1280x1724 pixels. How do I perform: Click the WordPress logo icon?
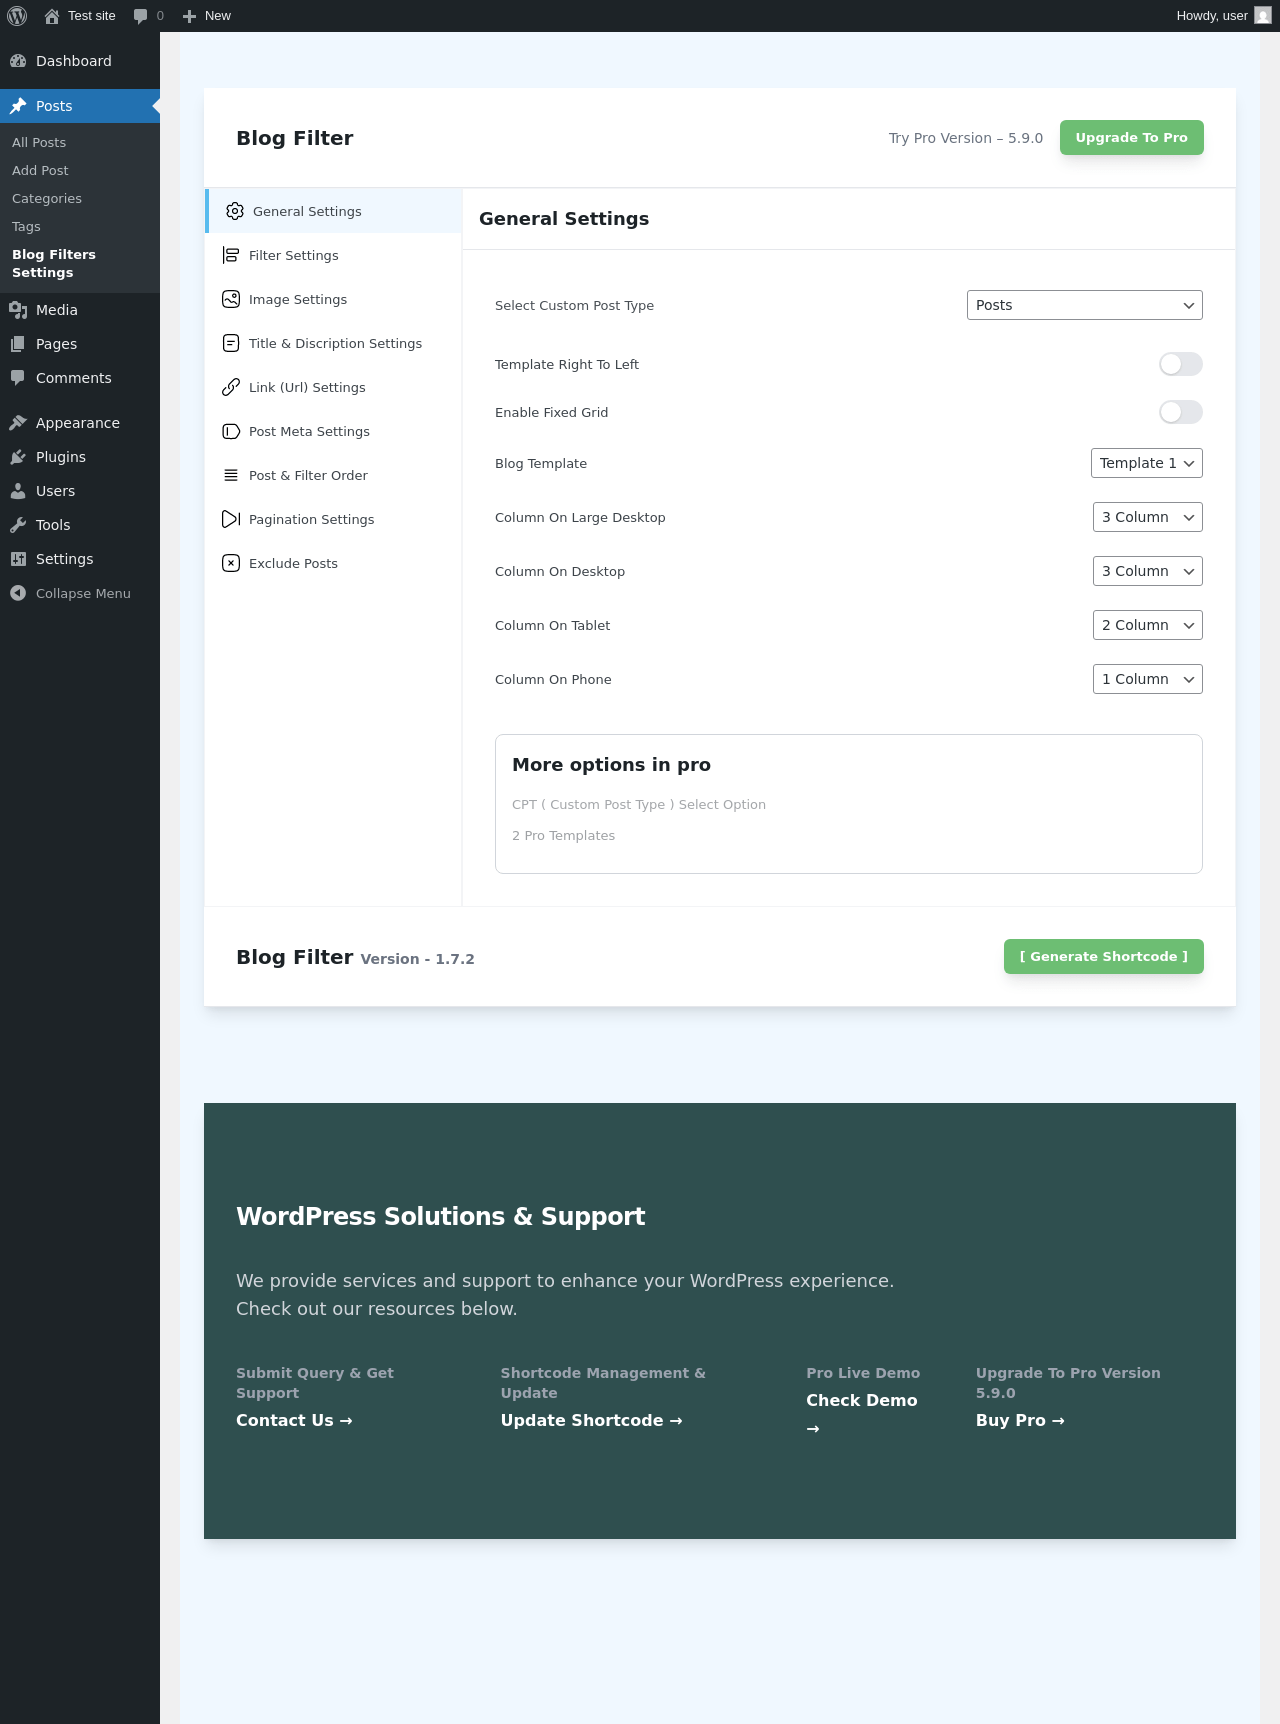tap(17, 16)
